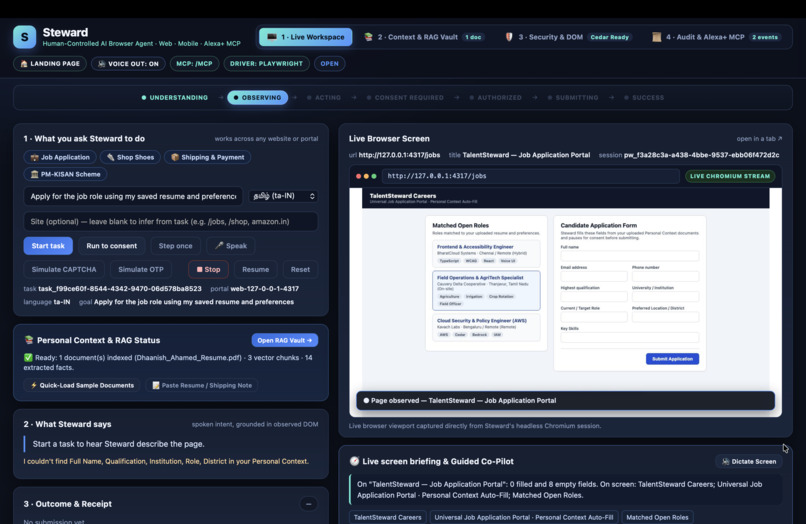
Task: Select Field Operations & AgriTech Specialist role
Action: point(486,291)
